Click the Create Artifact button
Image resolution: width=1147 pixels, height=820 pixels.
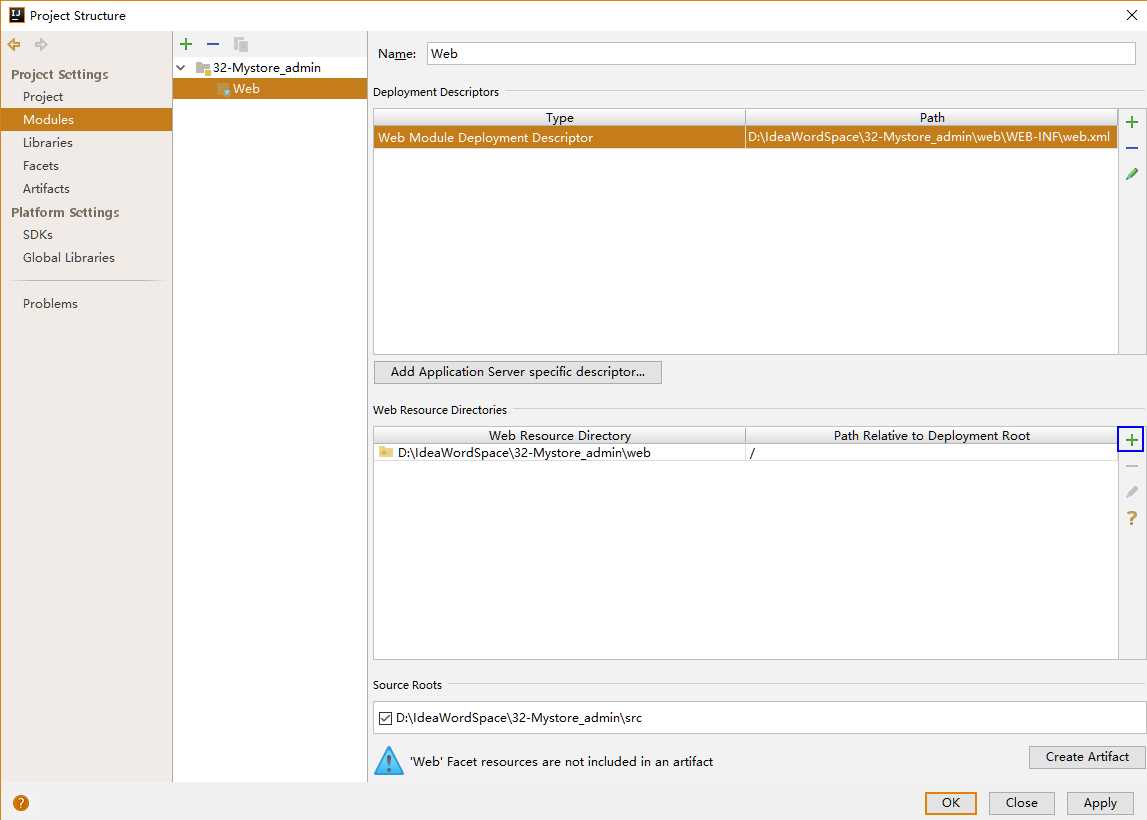tap(1086, 757)
